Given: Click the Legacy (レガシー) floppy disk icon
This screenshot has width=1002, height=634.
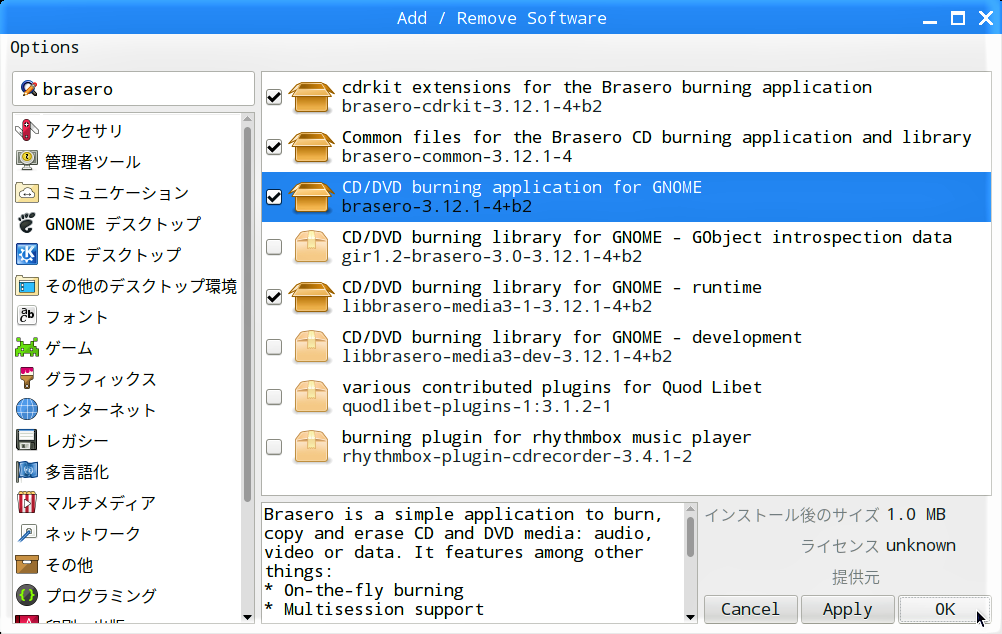Looking at the screenshot, I should pos(27,440).
